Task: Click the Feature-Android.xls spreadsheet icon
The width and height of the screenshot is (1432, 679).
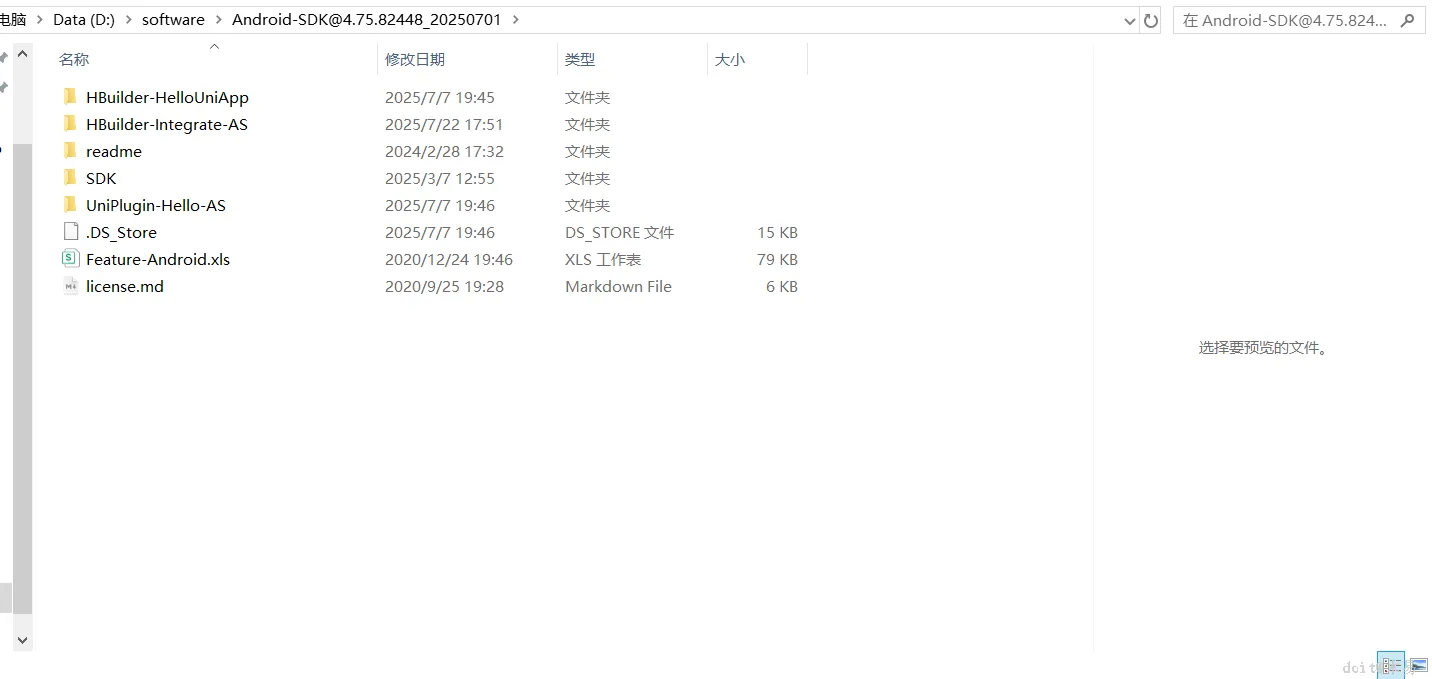Action: [x=70, y=259]
